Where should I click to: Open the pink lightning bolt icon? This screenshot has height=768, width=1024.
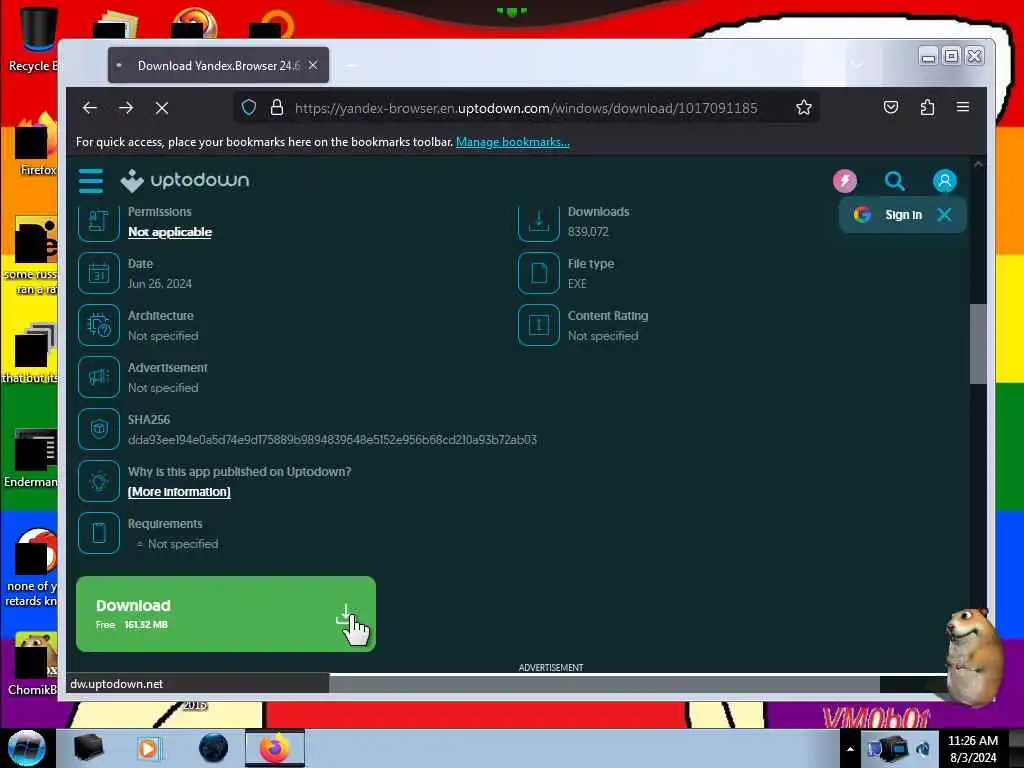[844, 181]
